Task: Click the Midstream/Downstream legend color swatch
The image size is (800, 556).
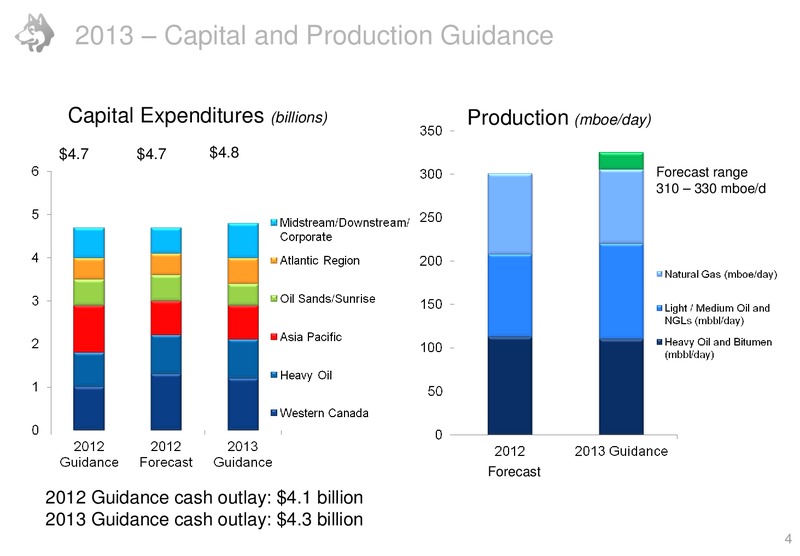Action: (x=274, y=223)
